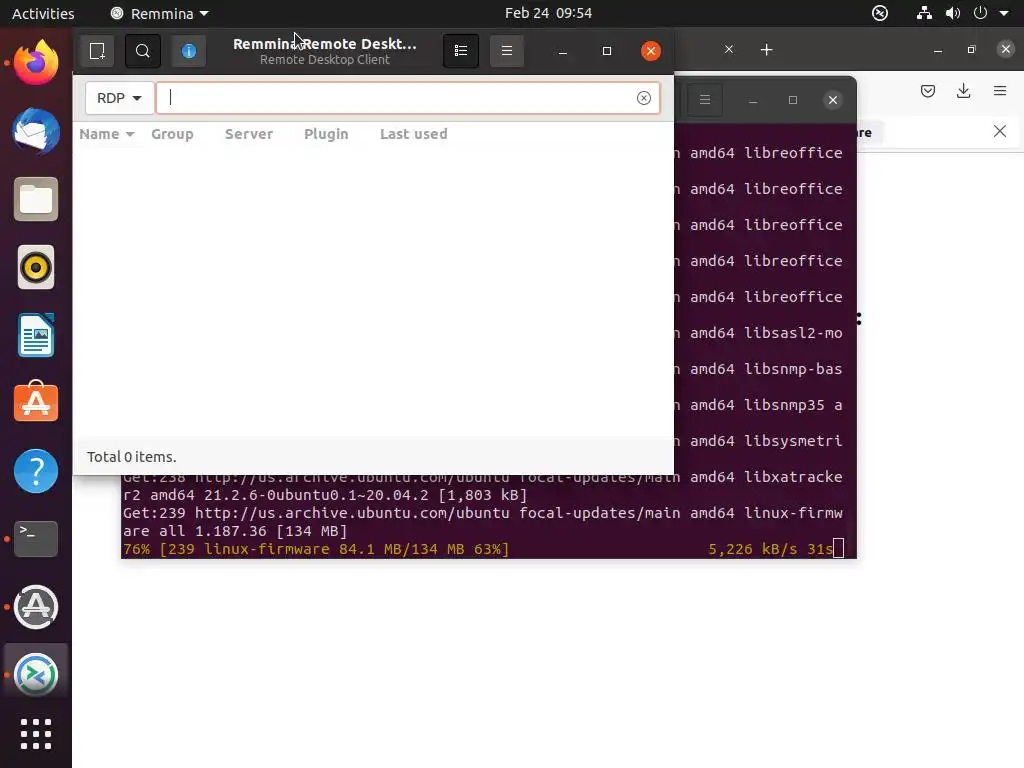
Task: Sort connections by Last used column
Action: point(413,134)
